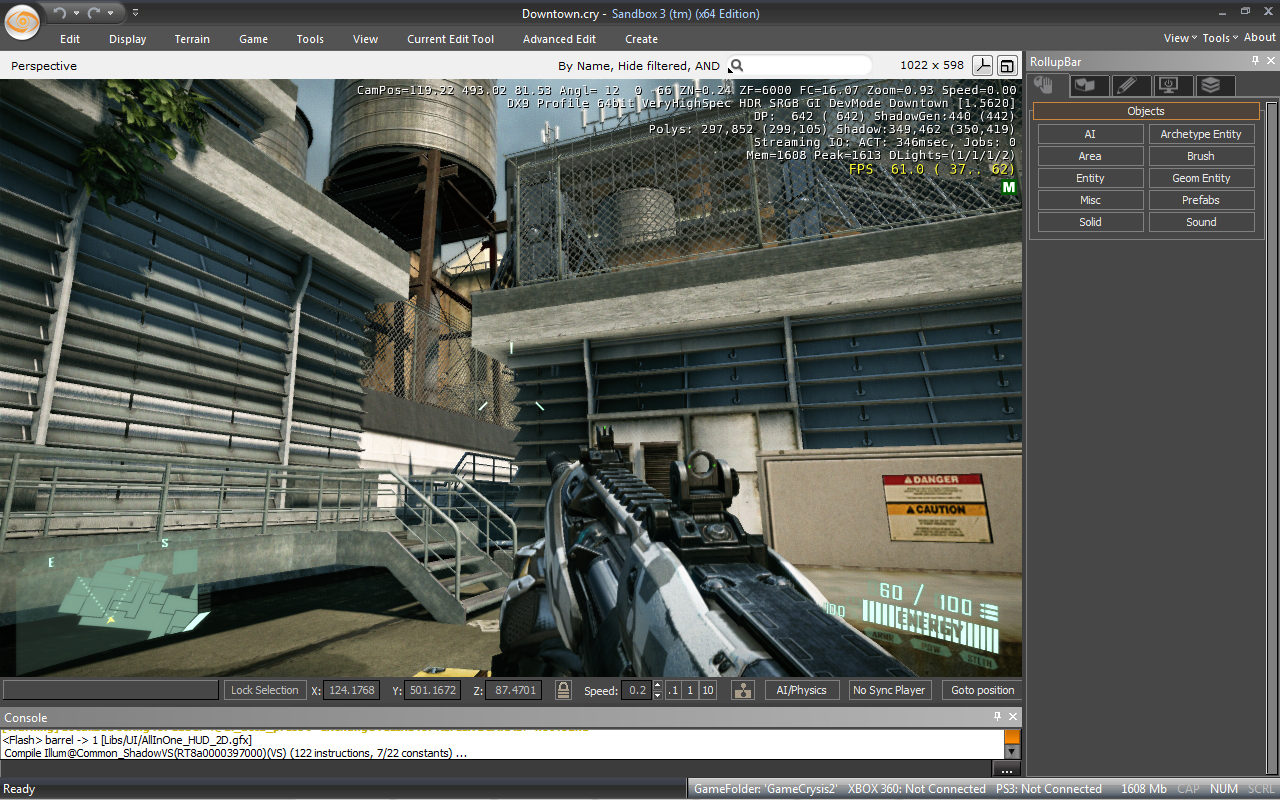
Task: Click the selection name field in status bar
Action: (111, 690)
